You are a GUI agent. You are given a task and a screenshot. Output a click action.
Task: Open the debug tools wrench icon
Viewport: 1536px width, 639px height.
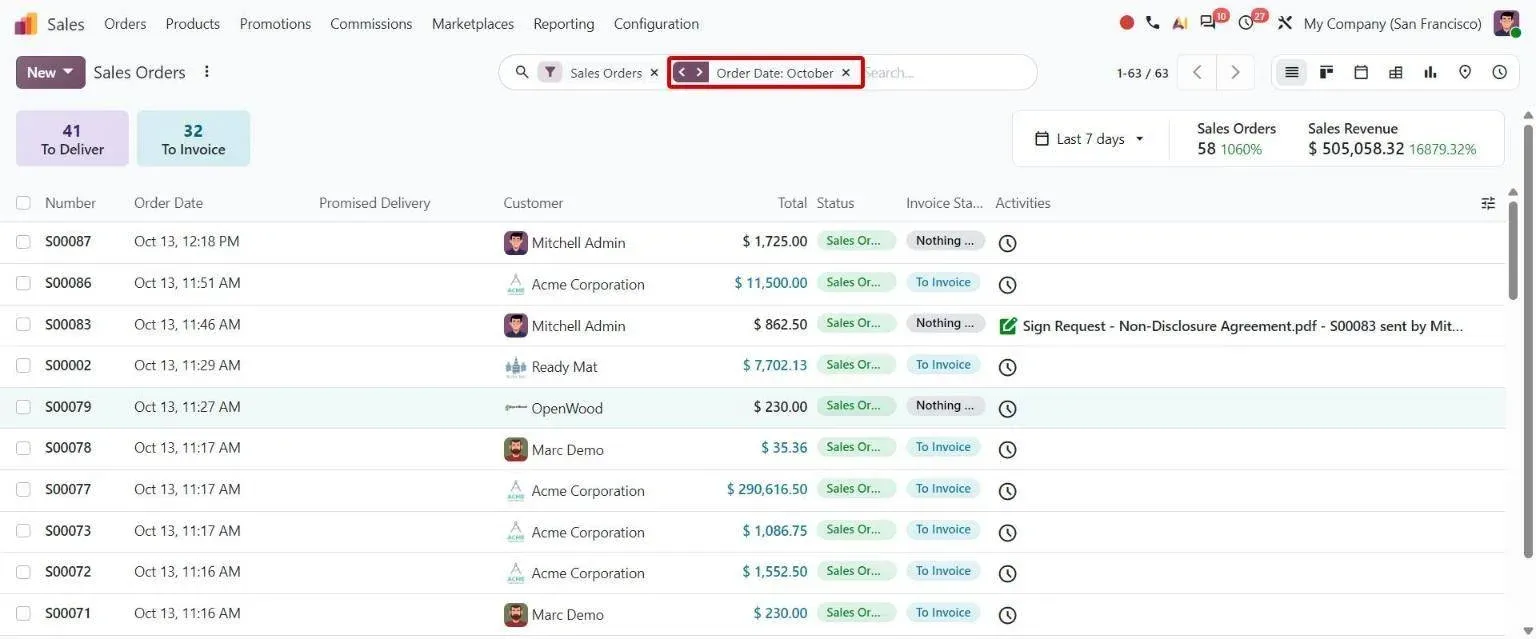[x=1285, y=23]
